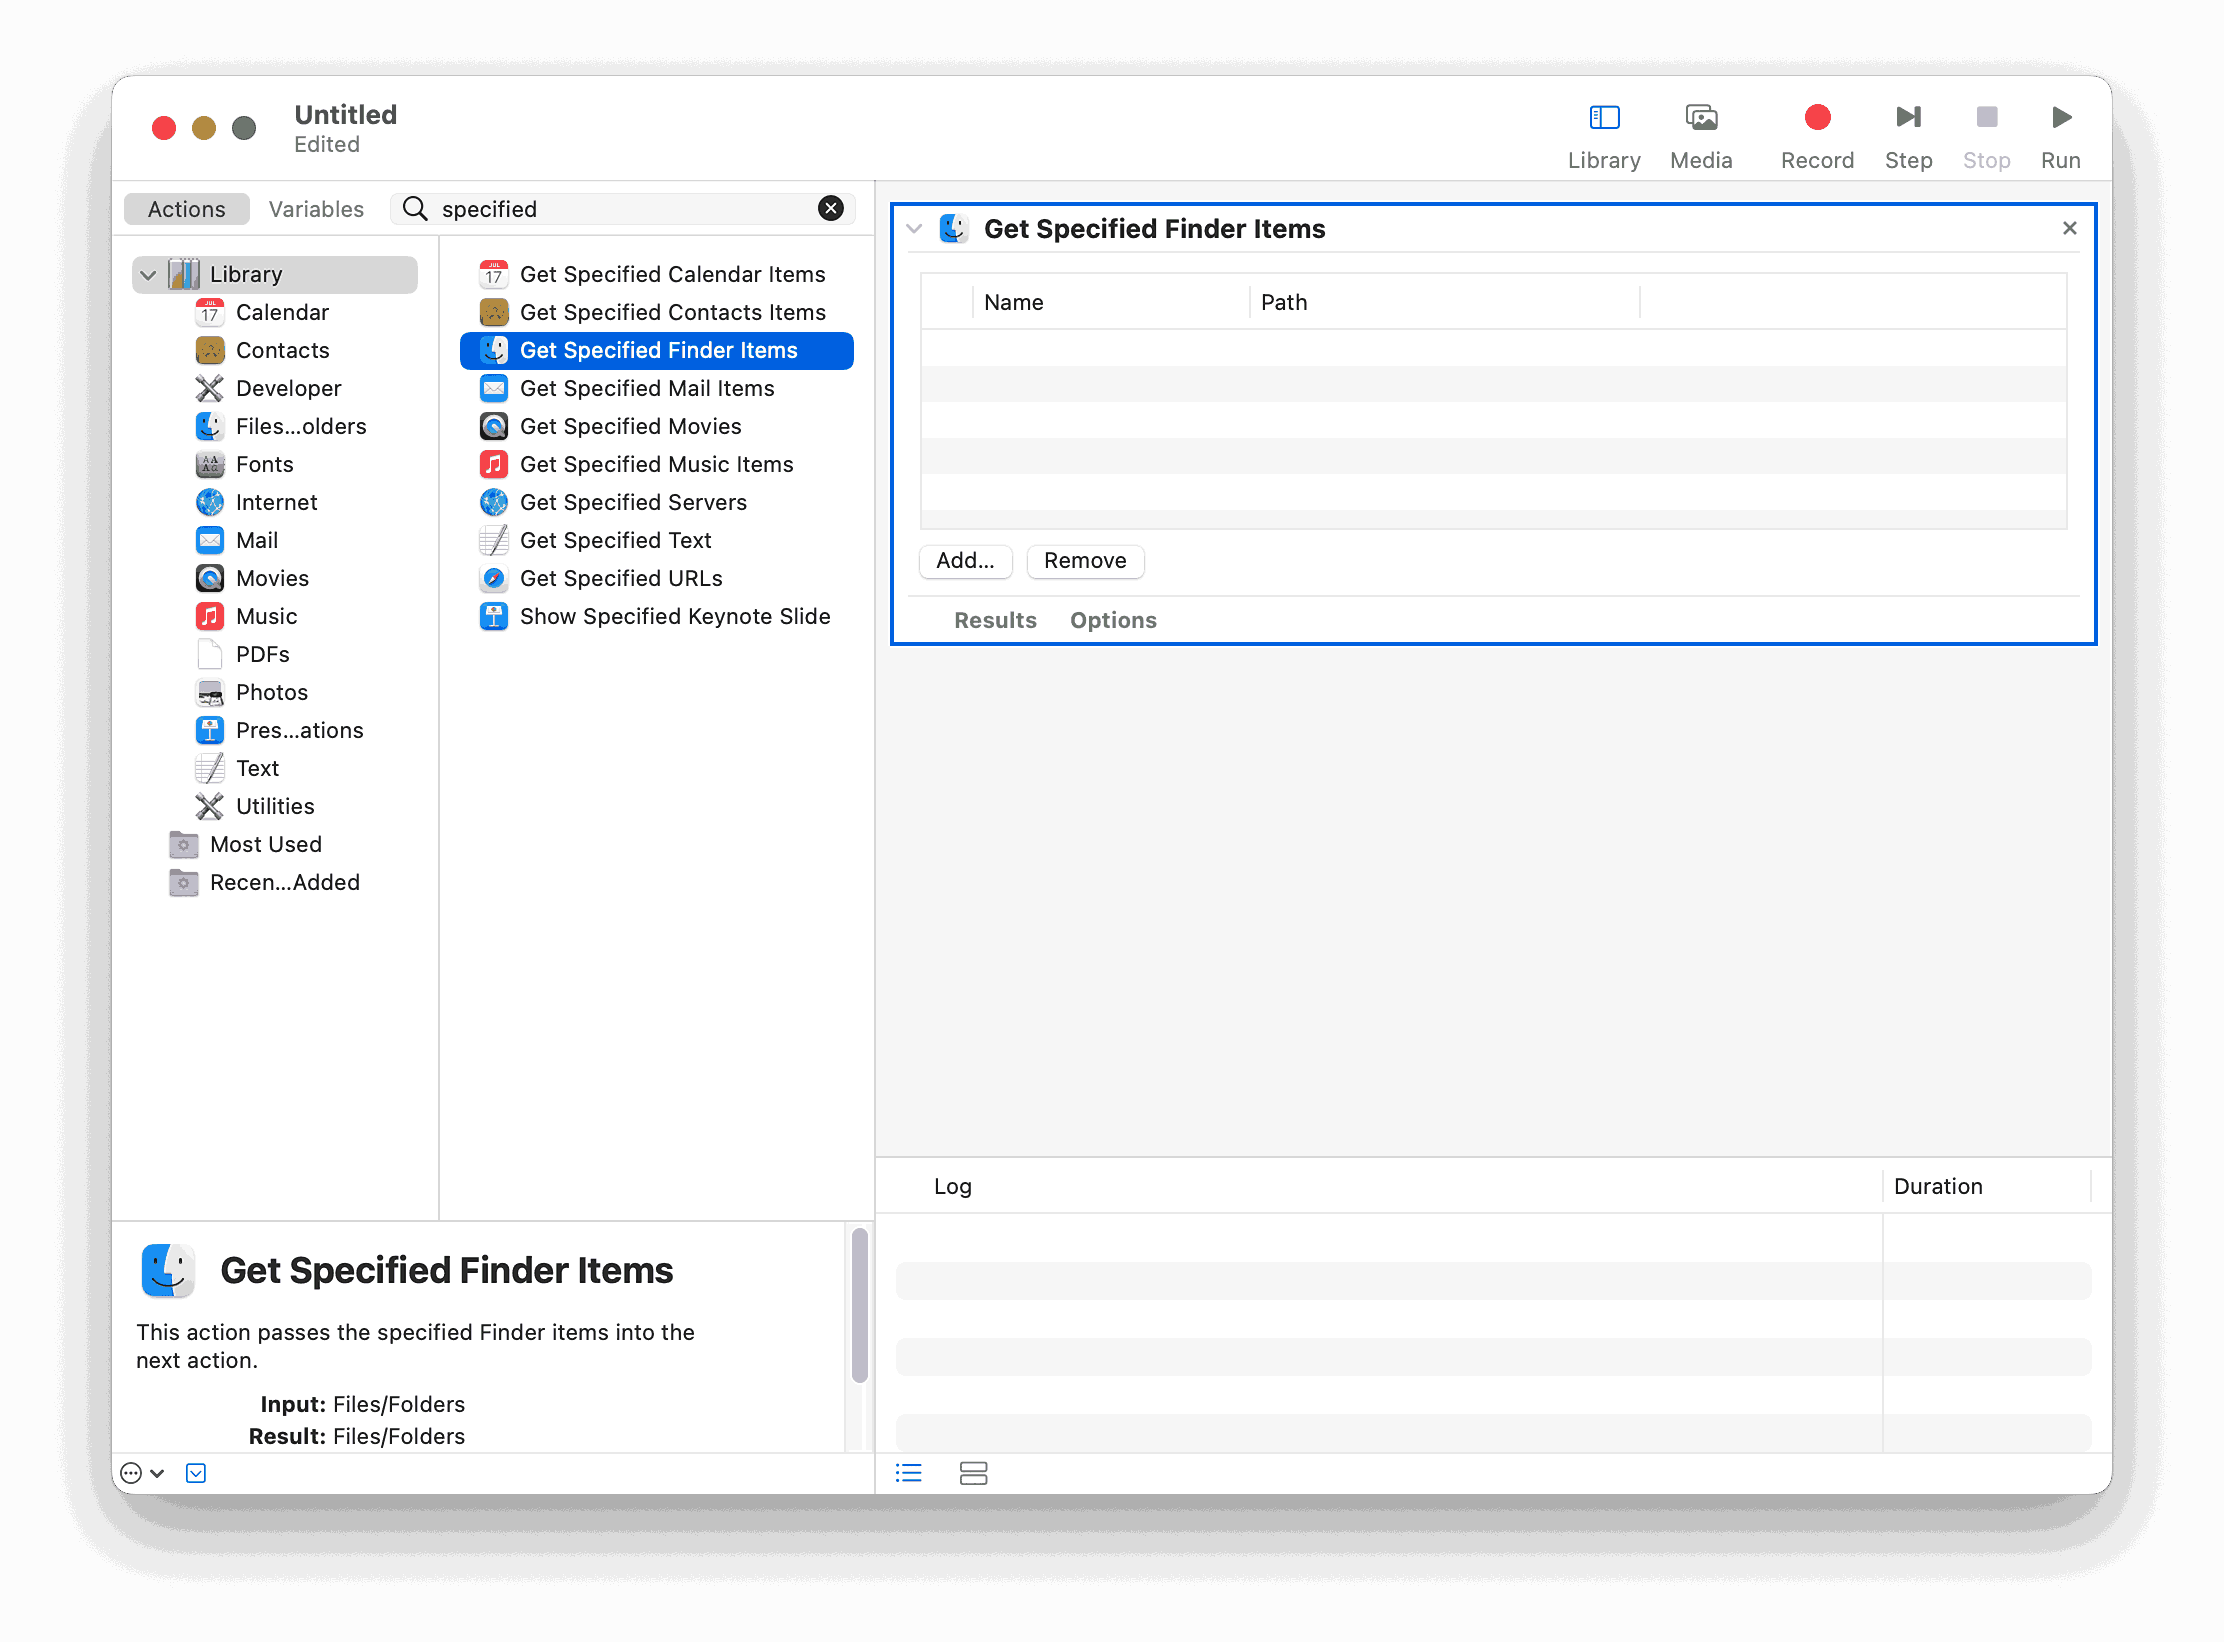Viewport: 2224px width, 1642px height.
Task: Select the Photos category in the sidebar
Action: coord(272,692)
